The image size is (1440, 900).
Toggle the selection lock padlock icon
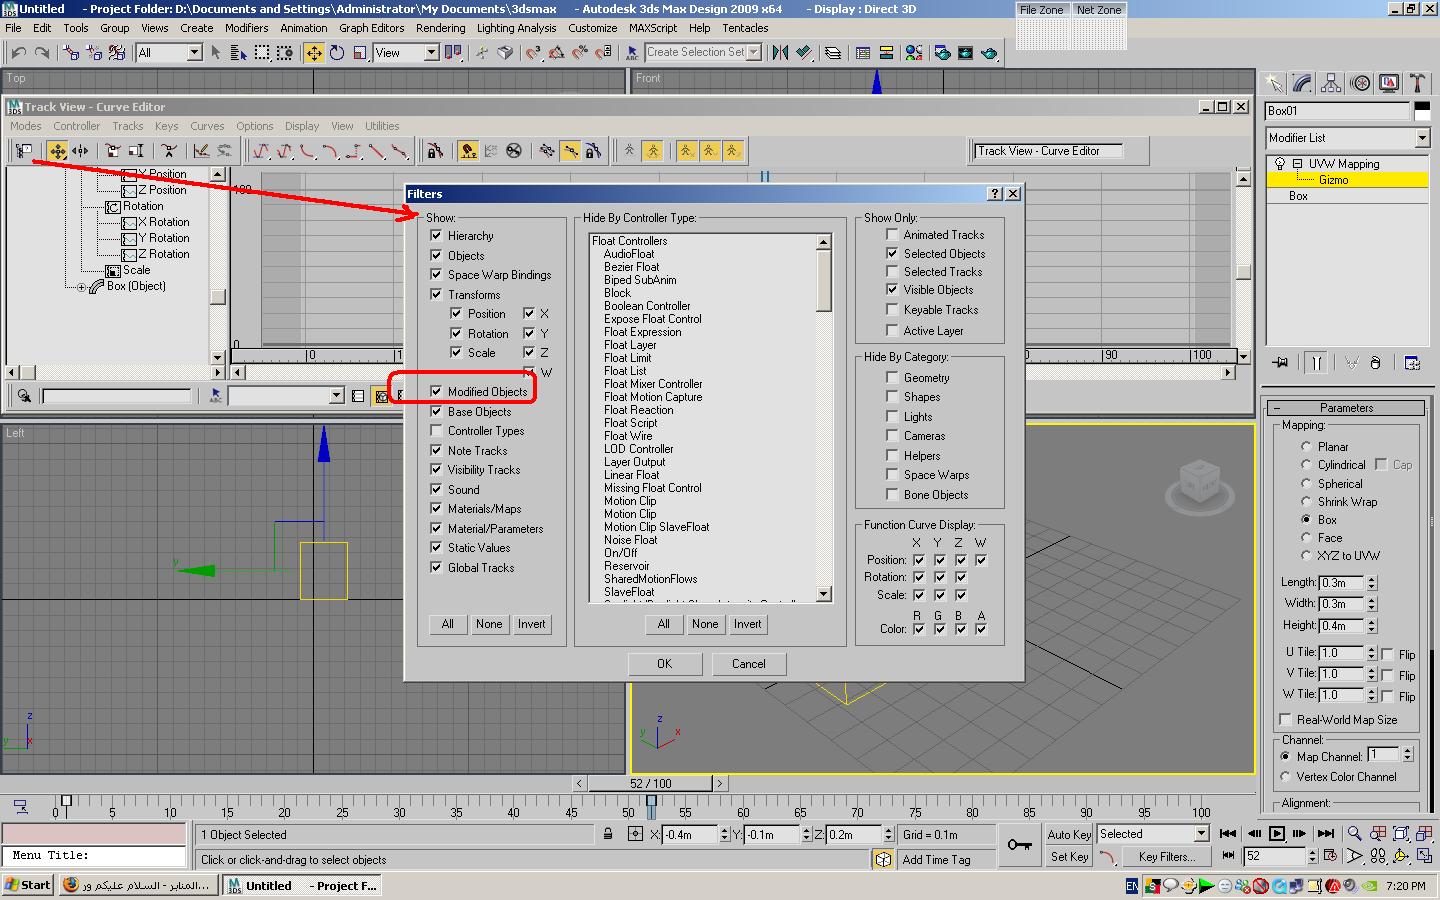point(608,833)
